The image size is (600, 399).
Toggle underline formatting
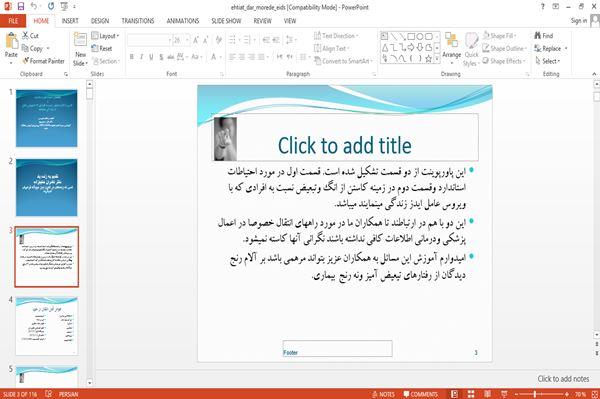(x=151, y=57)
